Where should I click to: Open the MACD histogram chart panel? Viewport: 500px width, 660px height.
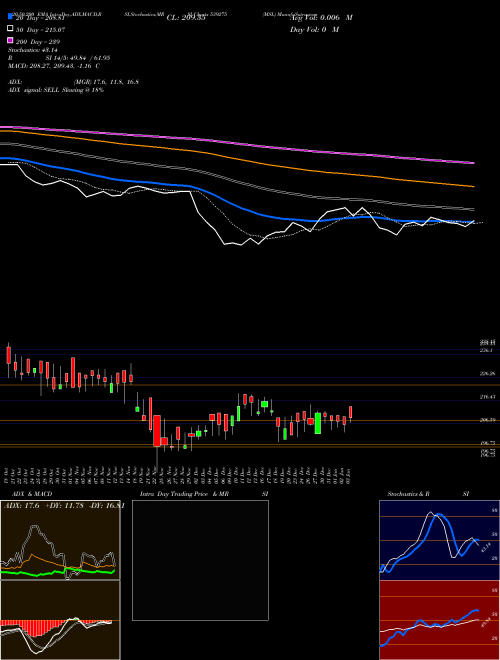[60, 620]
